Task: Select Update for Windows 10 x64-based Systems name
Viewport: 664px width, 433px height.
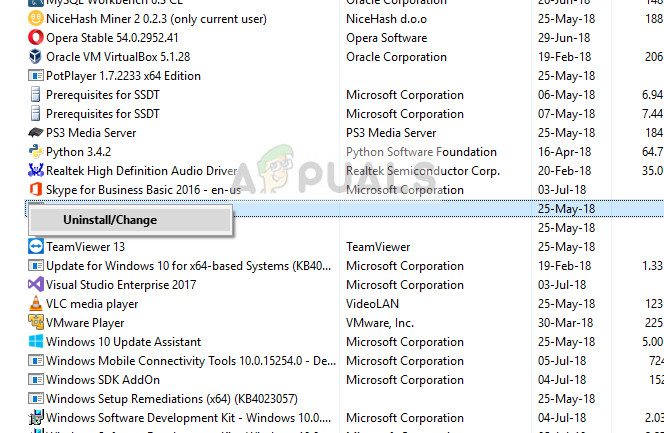Action: 188,266
